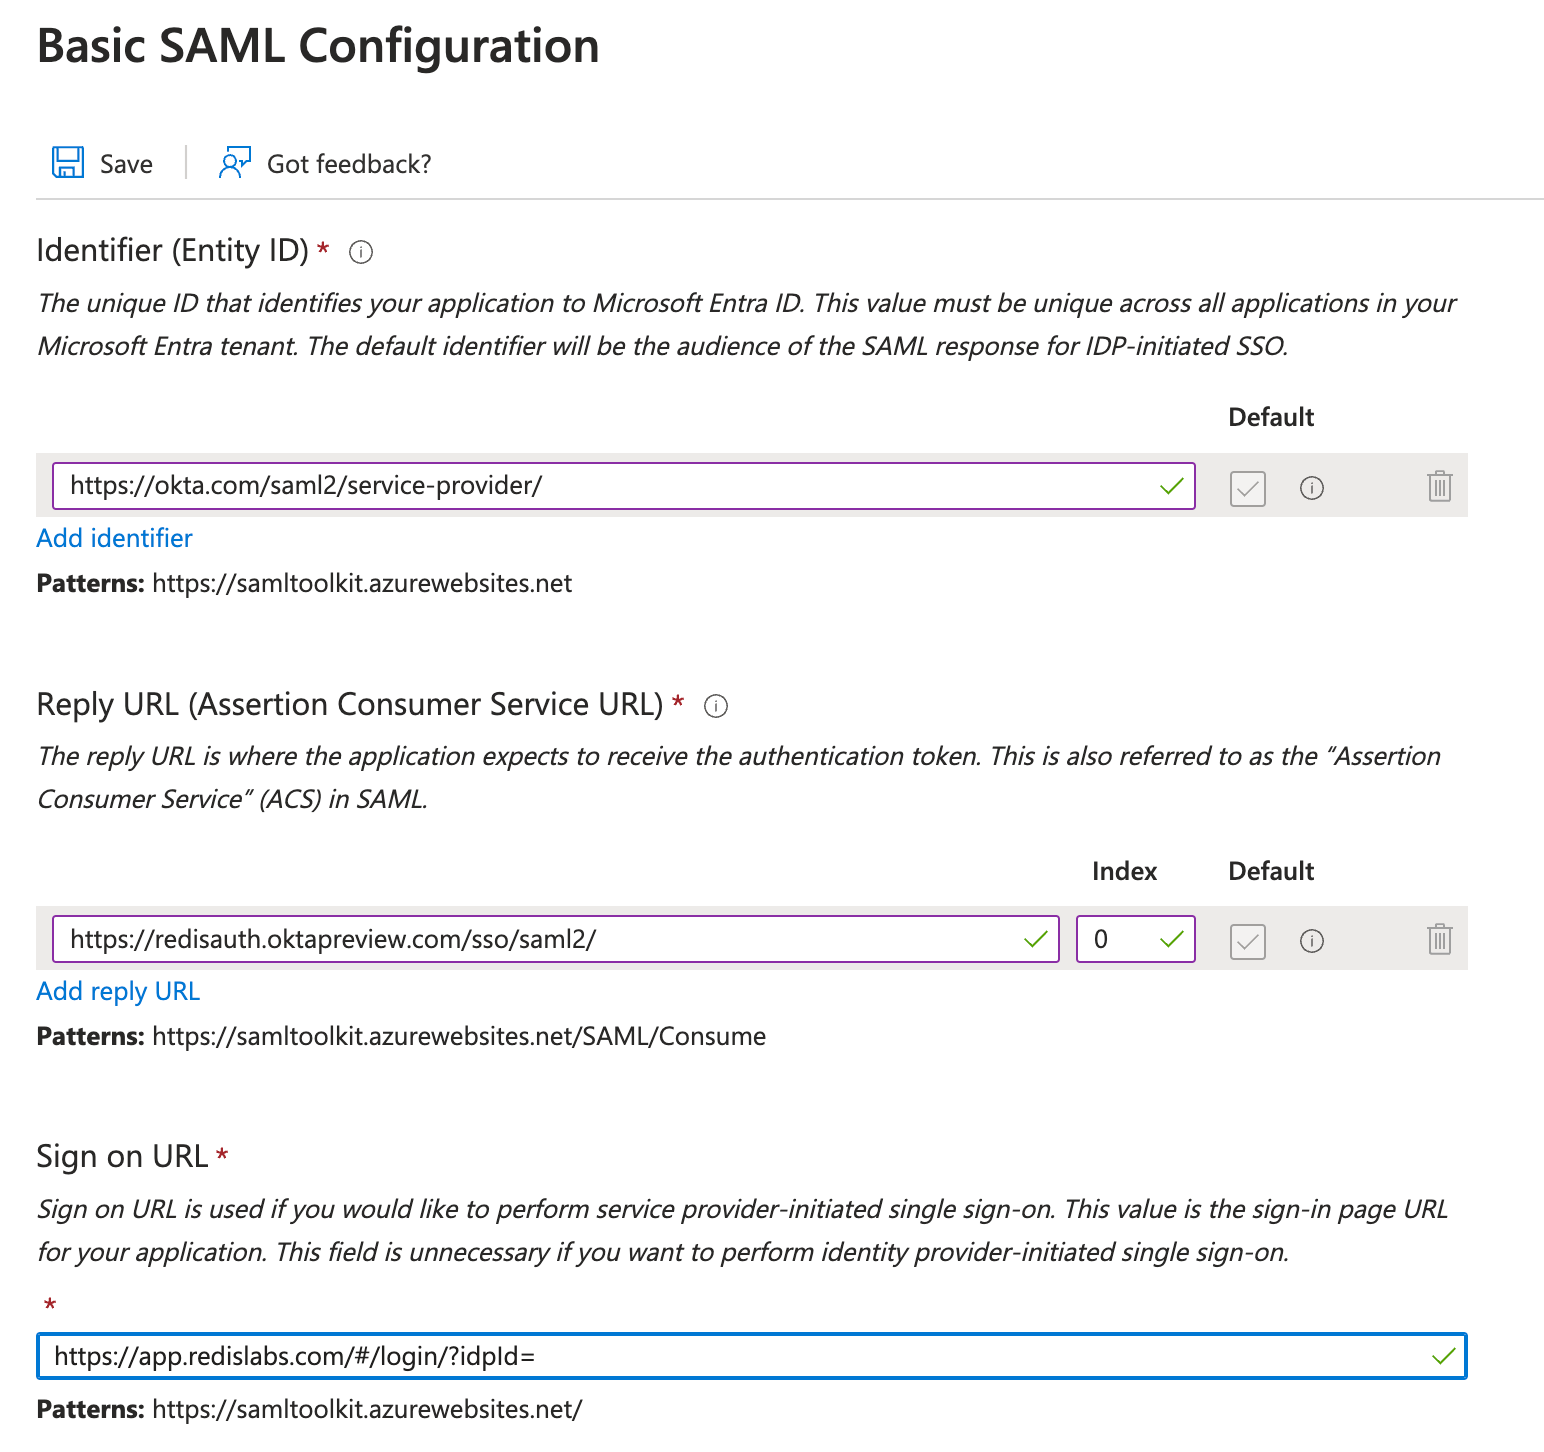Viewport: 1544px width, 1452px height.
Task: Delete the redisauth reply URL with trash icon
Action: click(x=1439, y=940)
